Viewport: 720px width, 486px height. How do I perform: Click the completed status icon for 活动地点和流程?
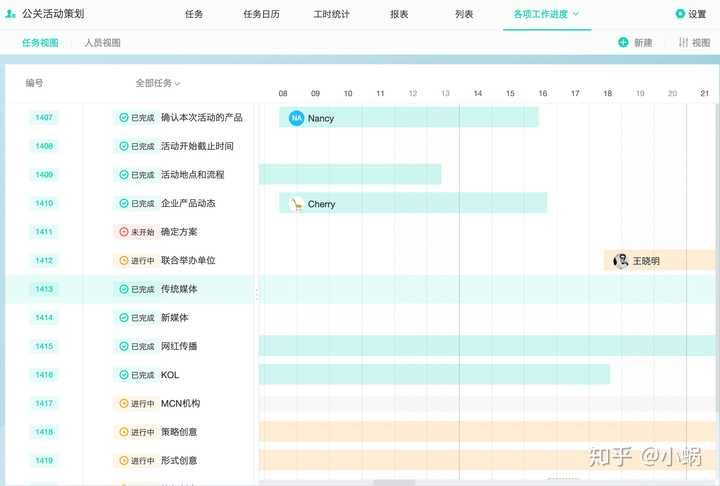pyautogui.click(x=124, y=175)
